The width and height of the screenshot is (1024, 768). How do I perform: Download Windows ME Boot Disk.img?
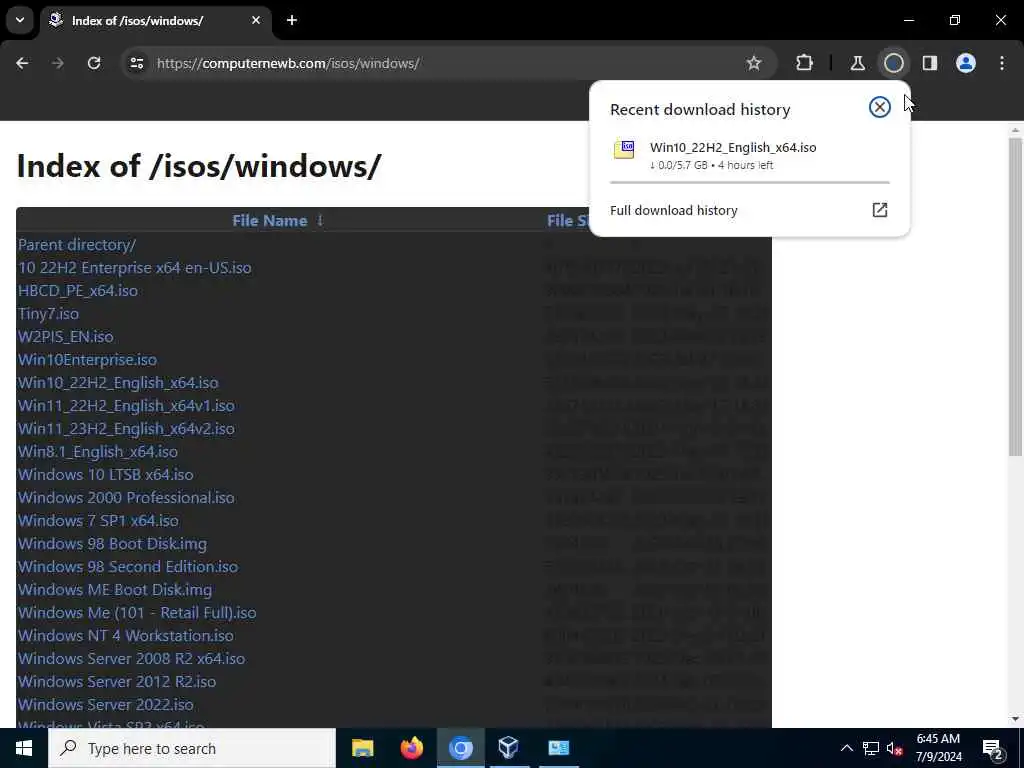pos(115,590)
